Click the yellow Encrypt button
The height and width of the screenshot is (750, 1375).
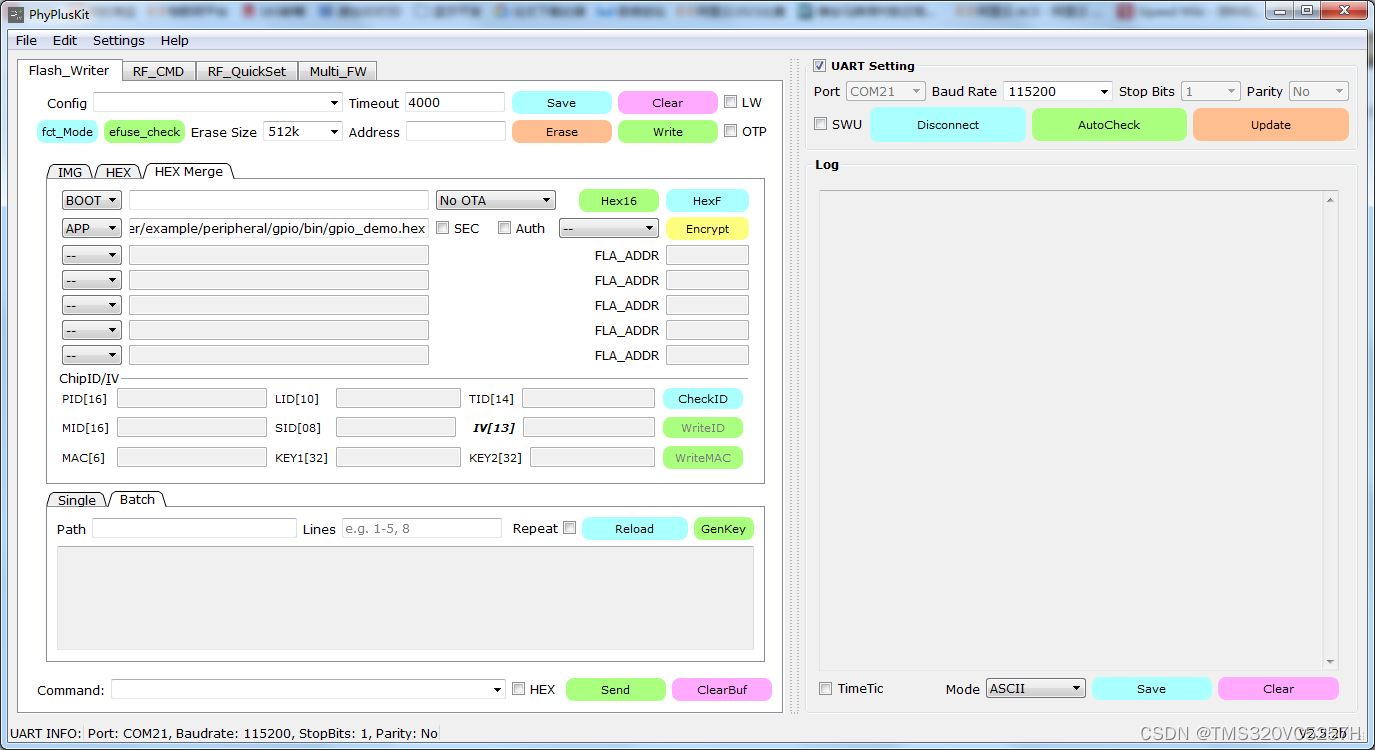coord(707,228)
